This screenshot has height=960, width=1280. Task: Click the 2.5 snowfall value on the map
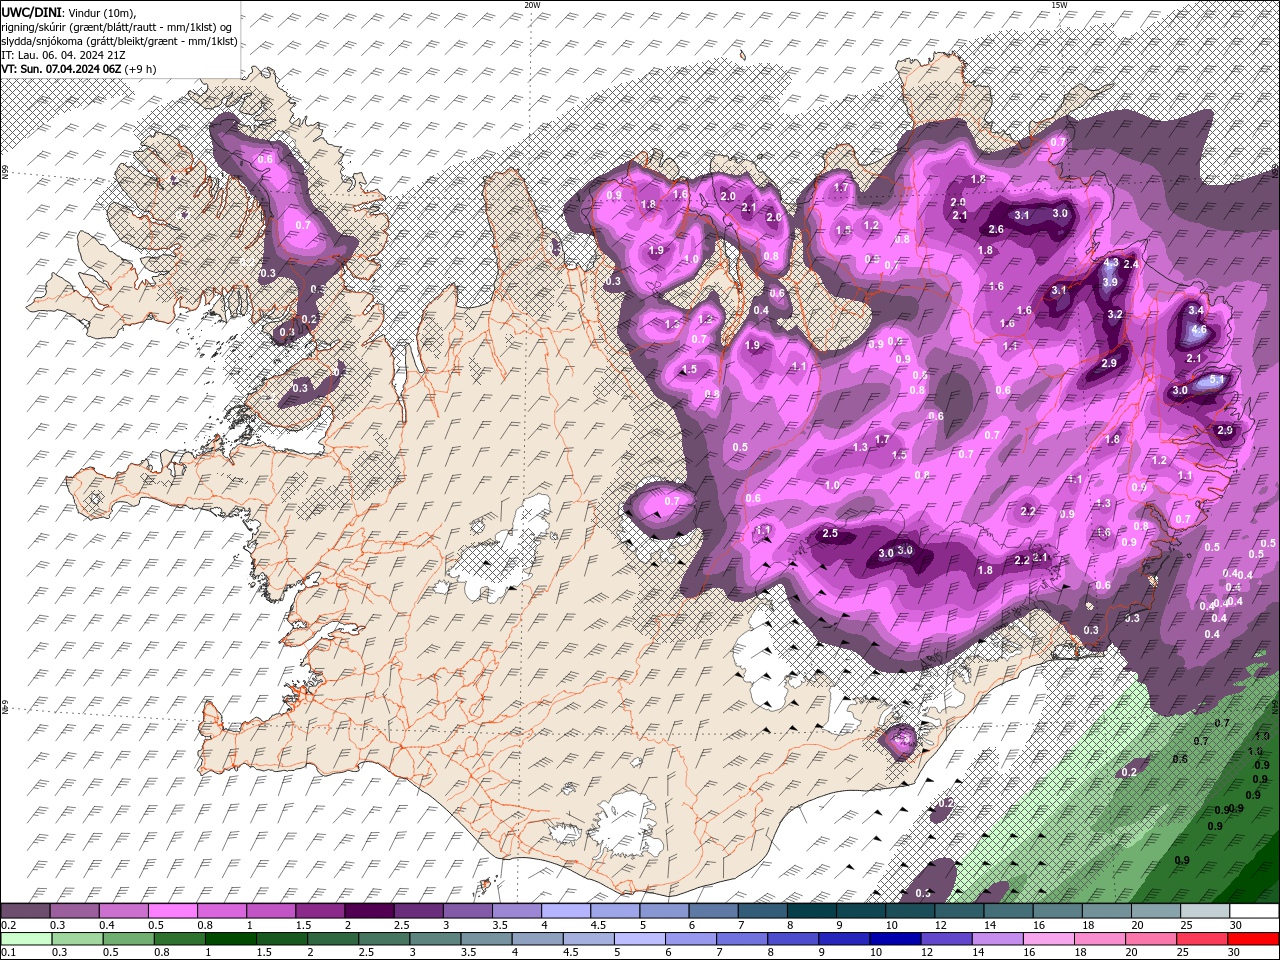click(830, 533)
